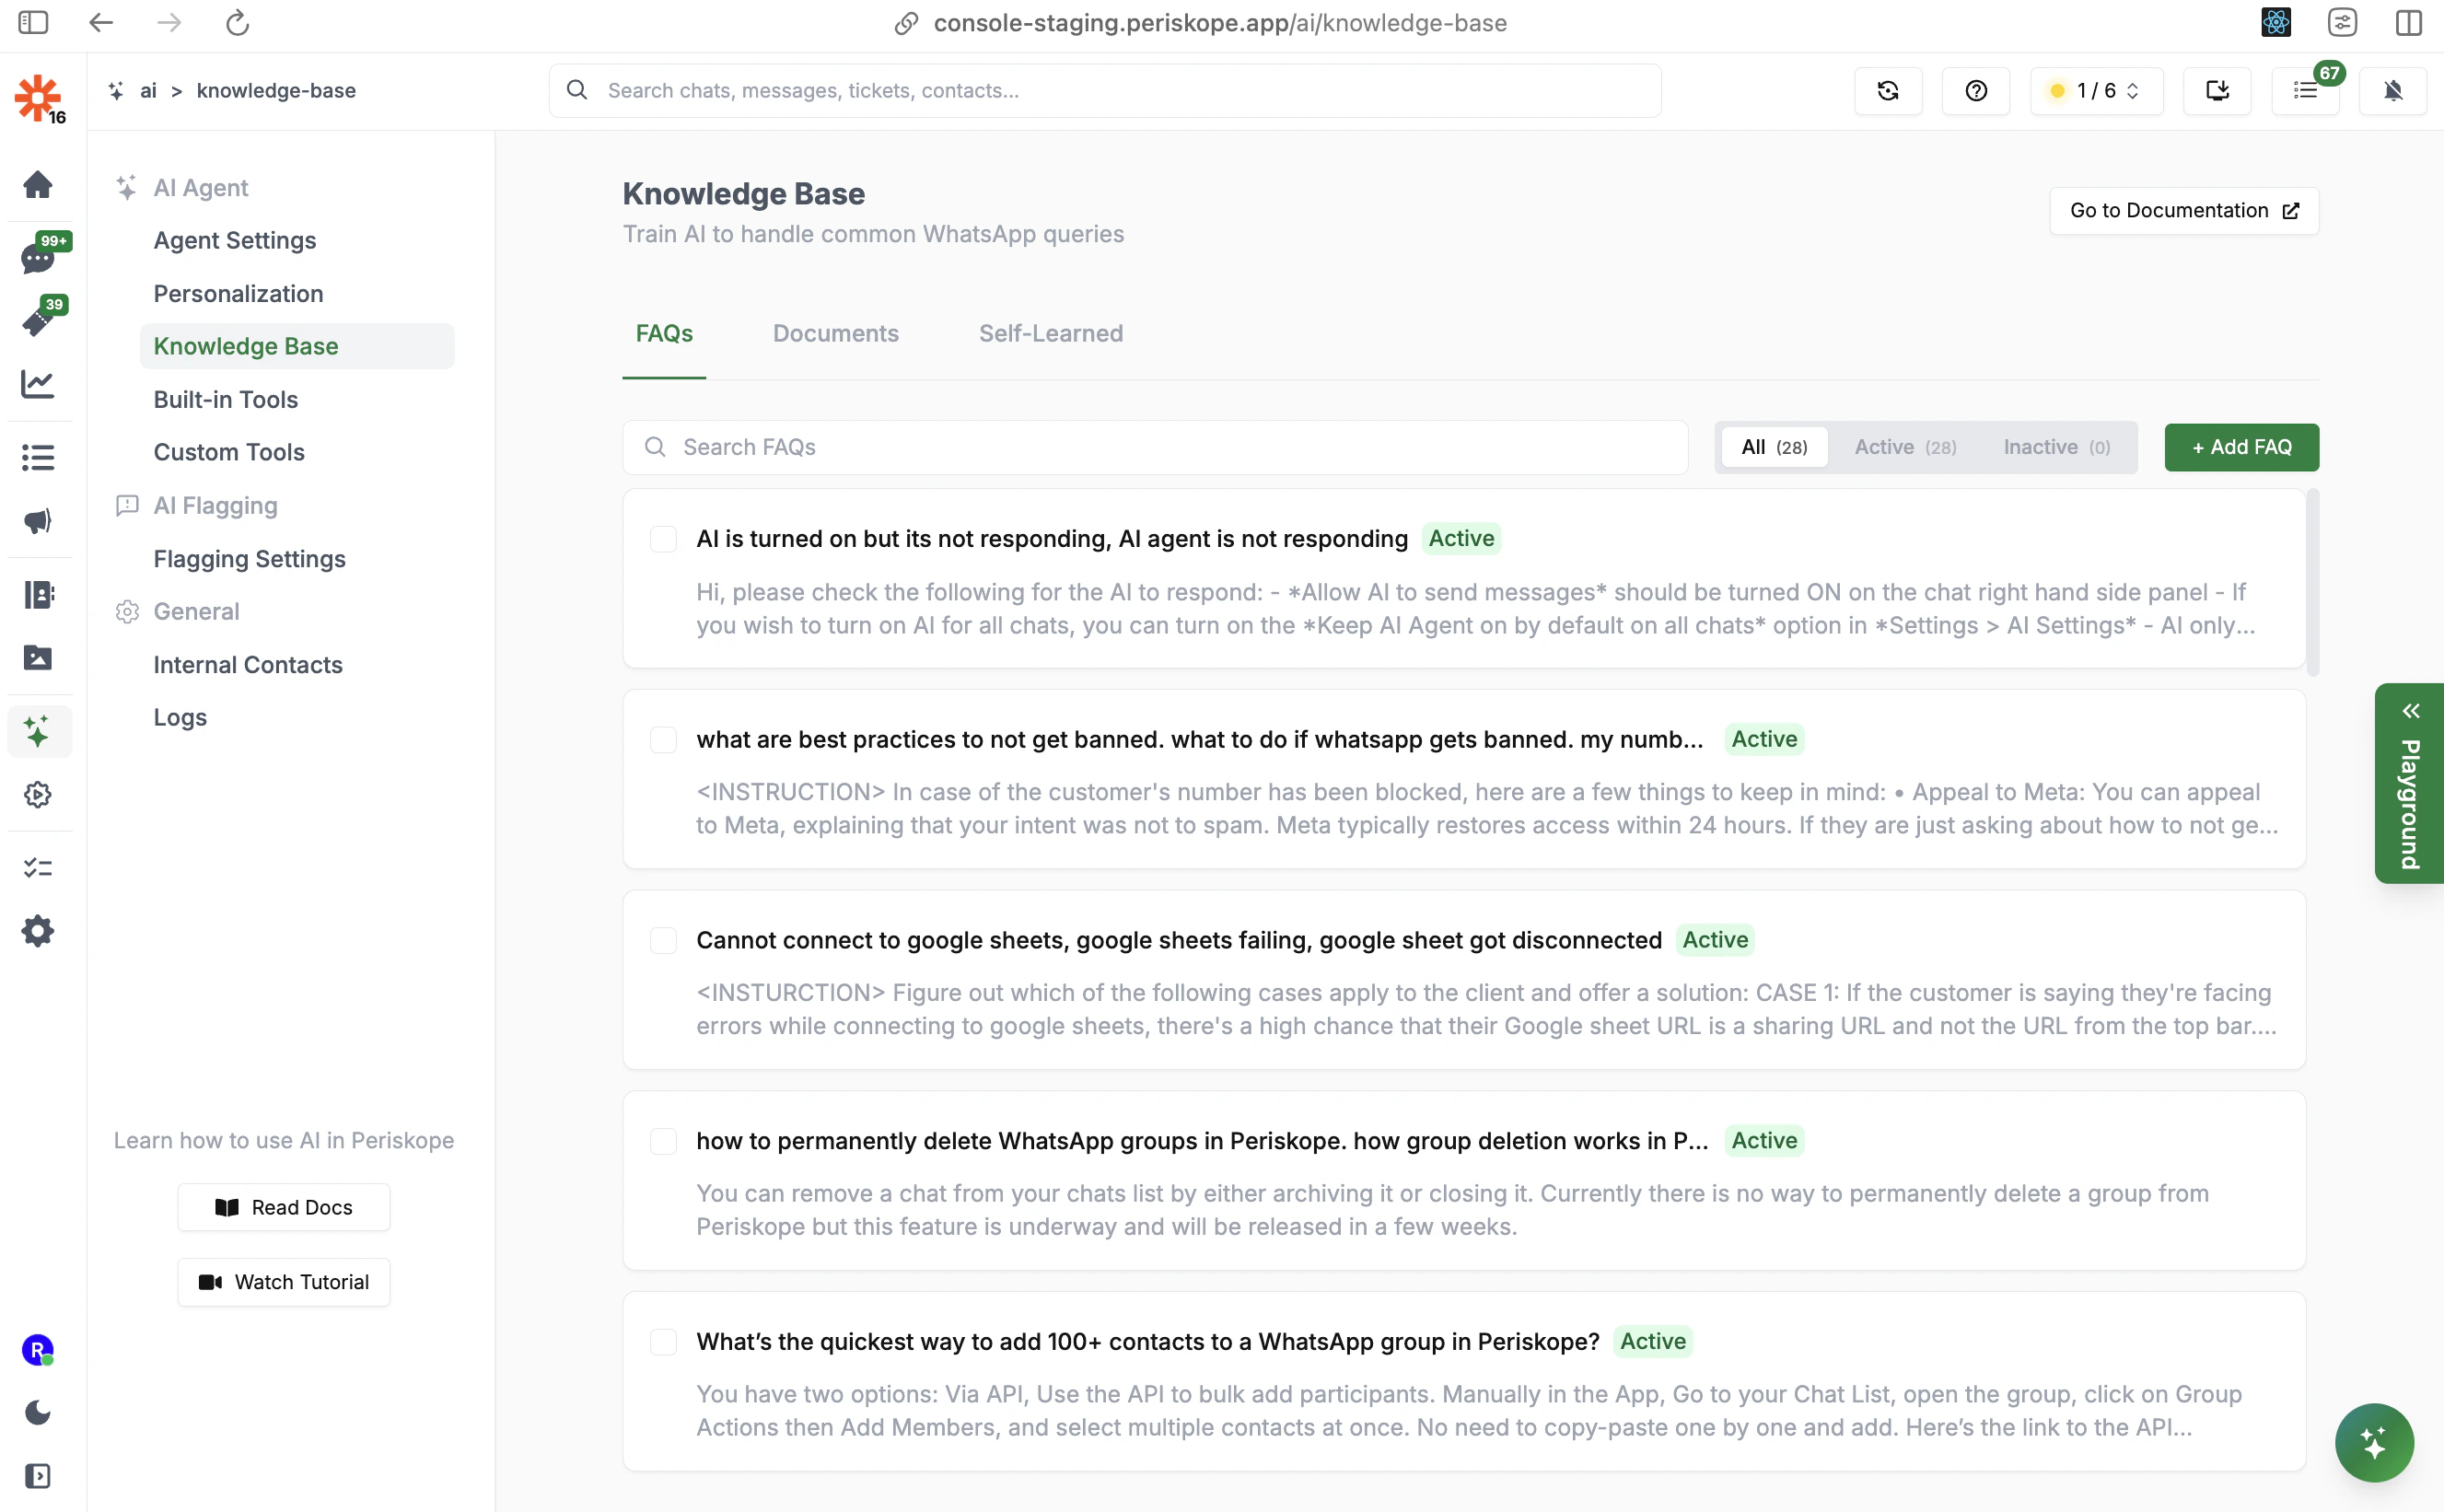Collapse the Playground side panel

2410,710
